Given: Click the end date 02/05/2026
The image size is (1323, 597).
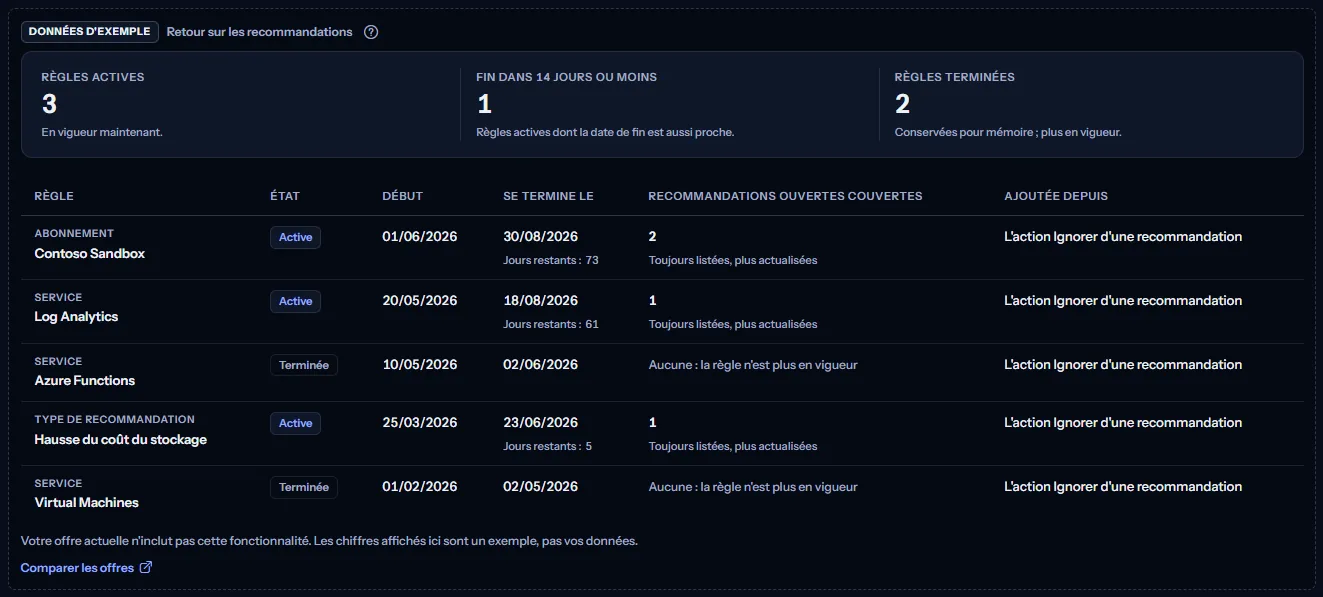Looking at the screenshot, I should coord(541,487).
